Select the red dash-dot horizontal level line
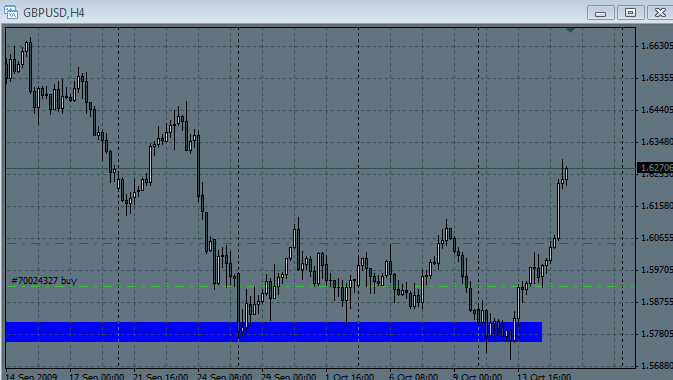 coord(320,243)
